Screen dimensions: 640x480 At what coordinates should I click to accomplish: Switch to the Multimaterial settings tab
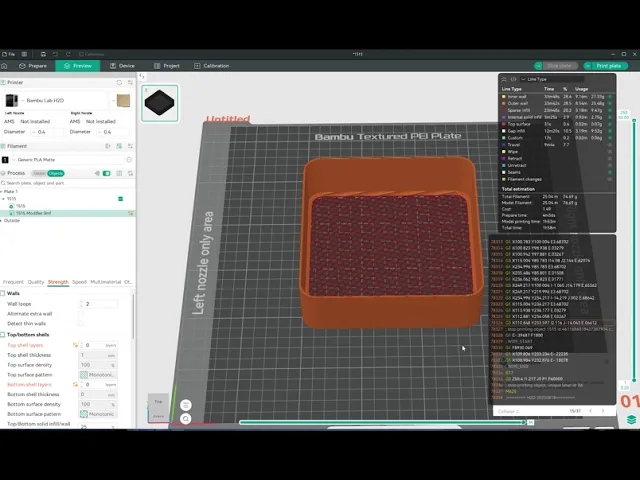(x=105, y=282)
